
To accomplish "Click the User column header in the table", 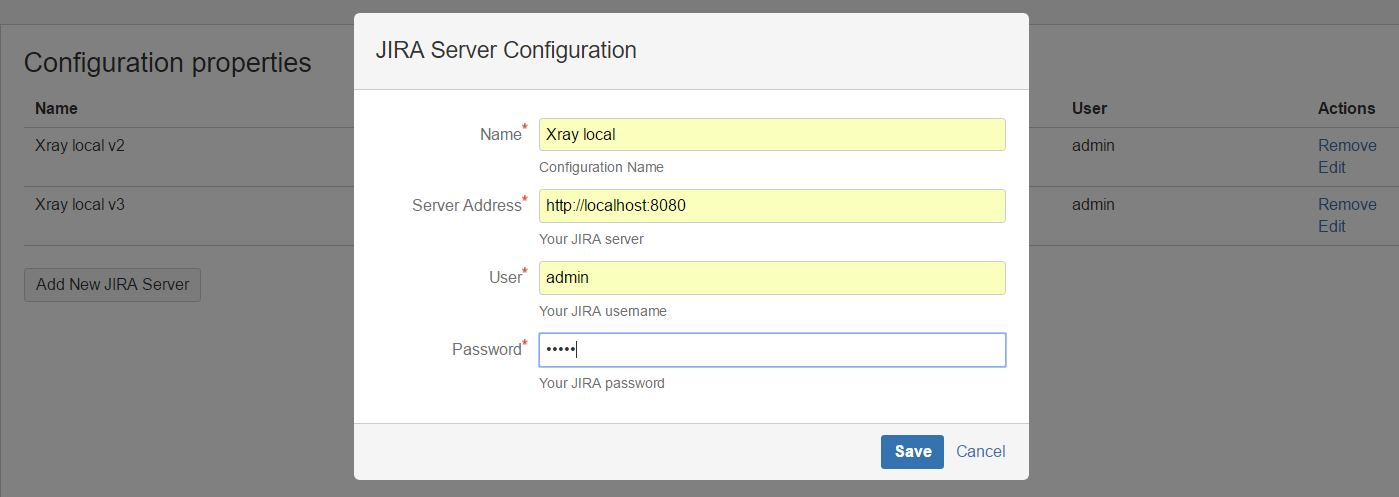I will tap(1089, 108).
